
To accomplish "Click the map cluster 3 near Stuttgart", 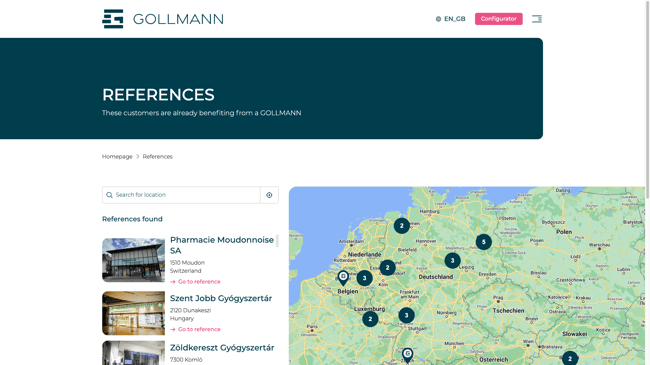I will pyautogui.click(x=407, y=315).
